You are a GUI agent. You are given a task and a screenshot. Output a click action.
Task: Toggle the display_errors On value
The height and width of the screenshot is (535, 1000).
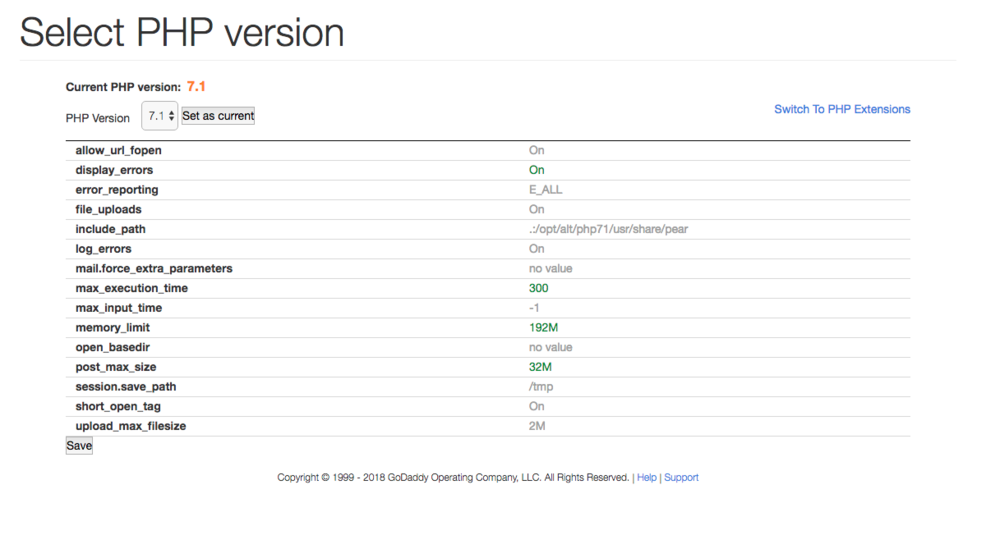click(x=536, y=170)
